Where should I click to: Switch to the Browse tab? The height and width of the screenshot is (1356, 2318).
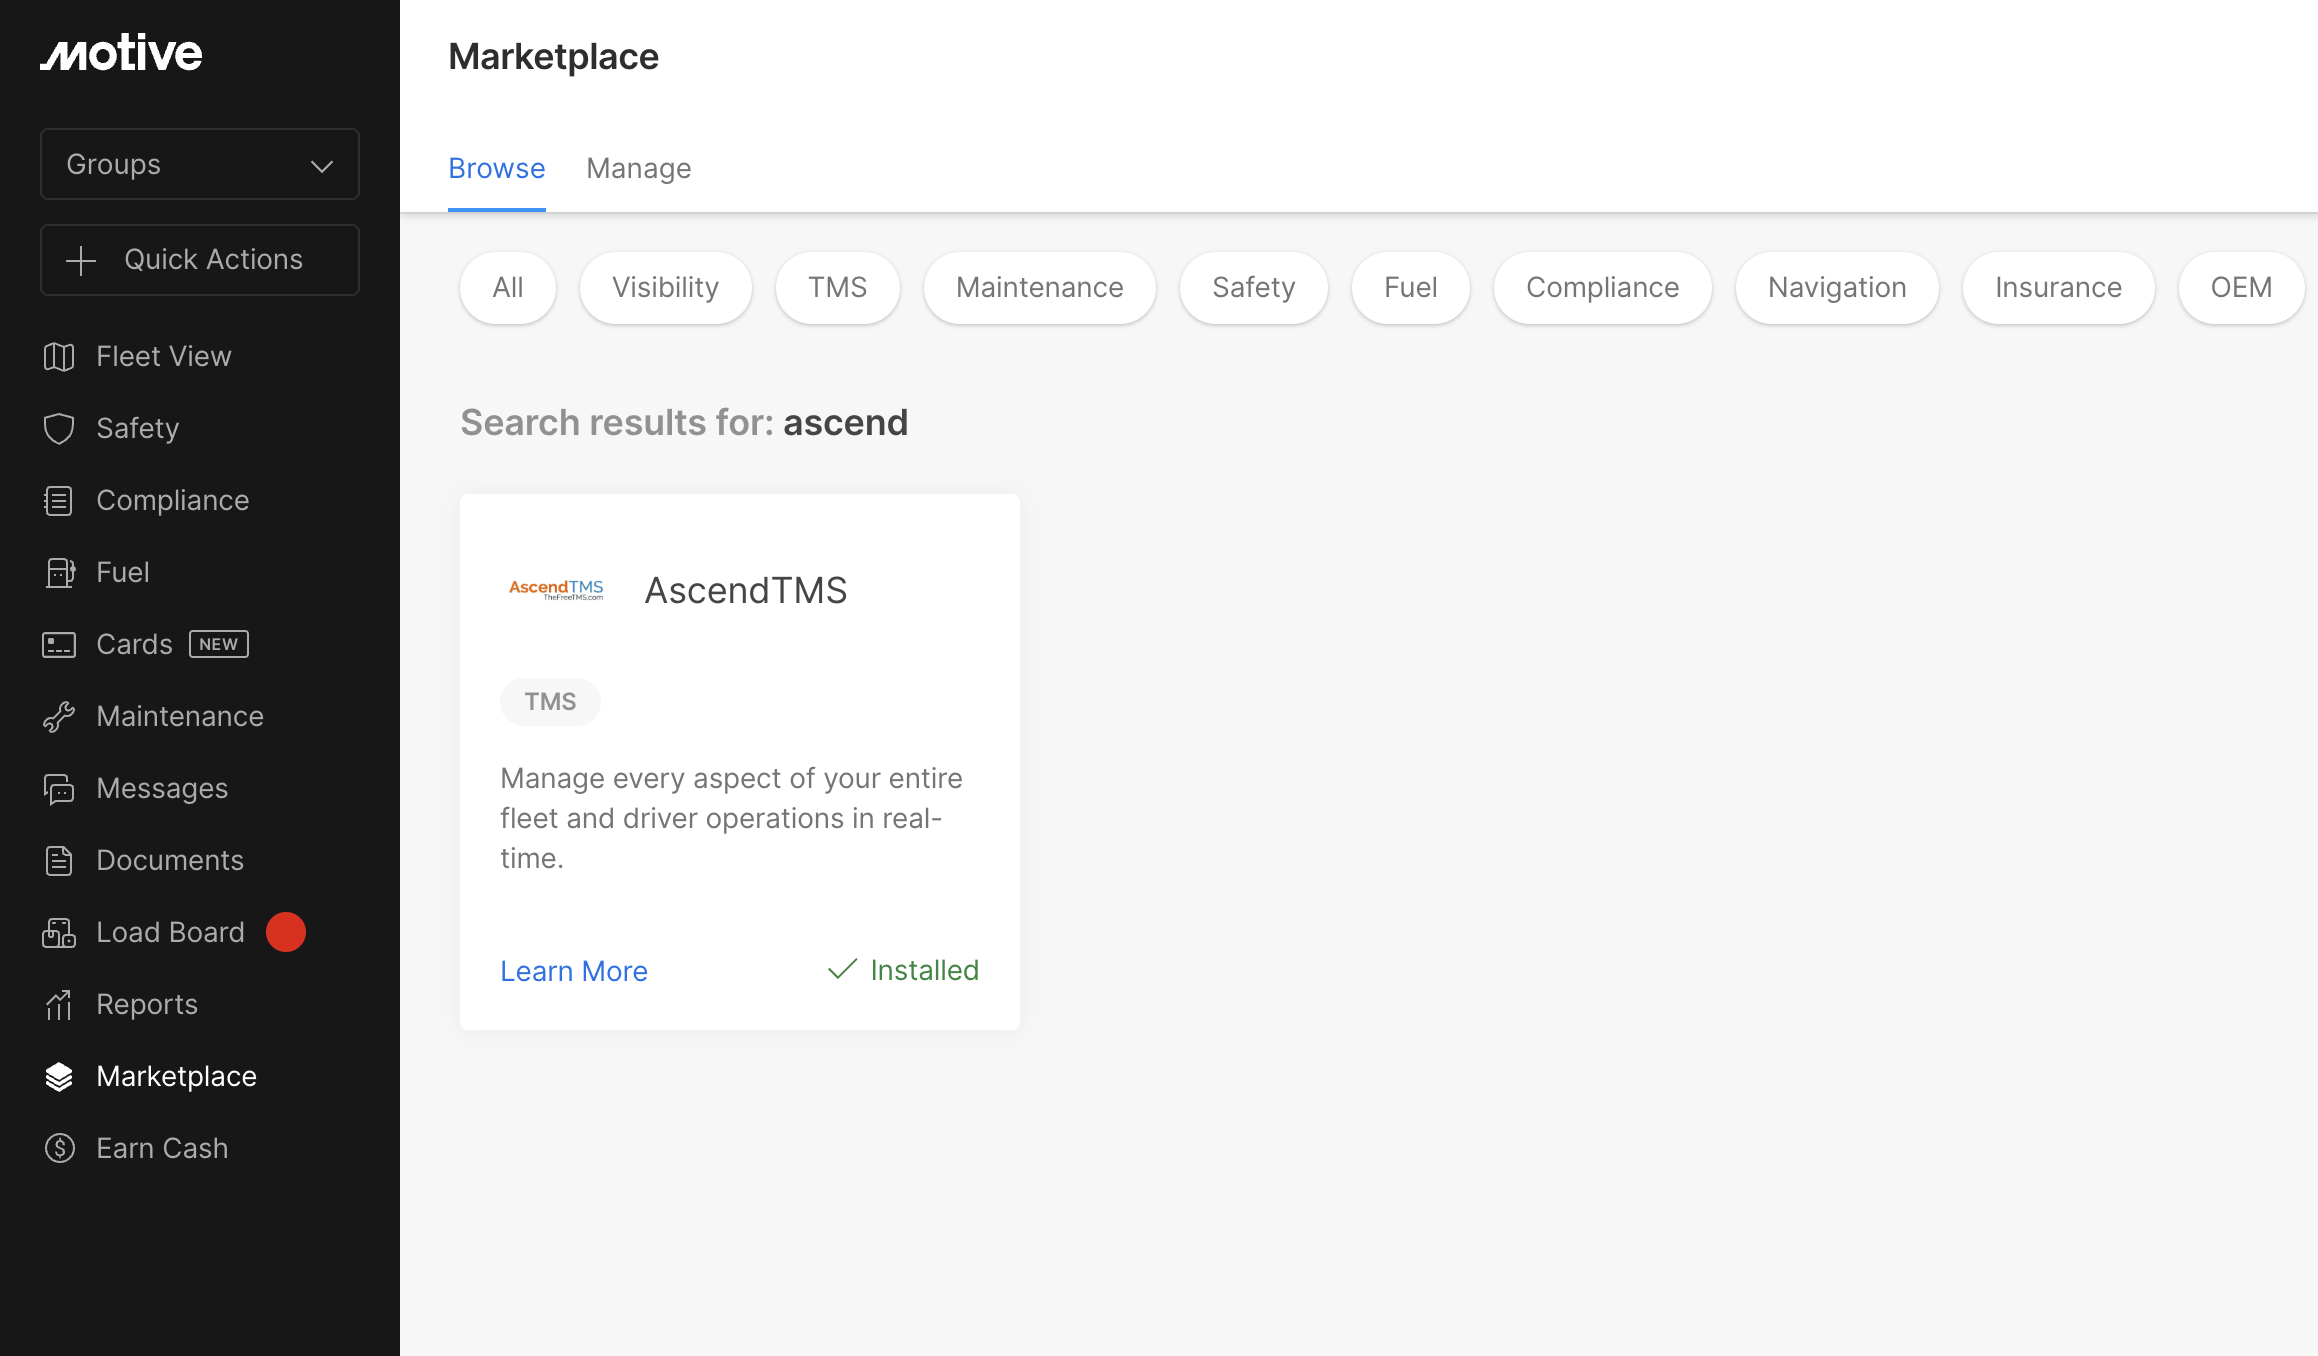pyautogui.click(x=497, y=168)
